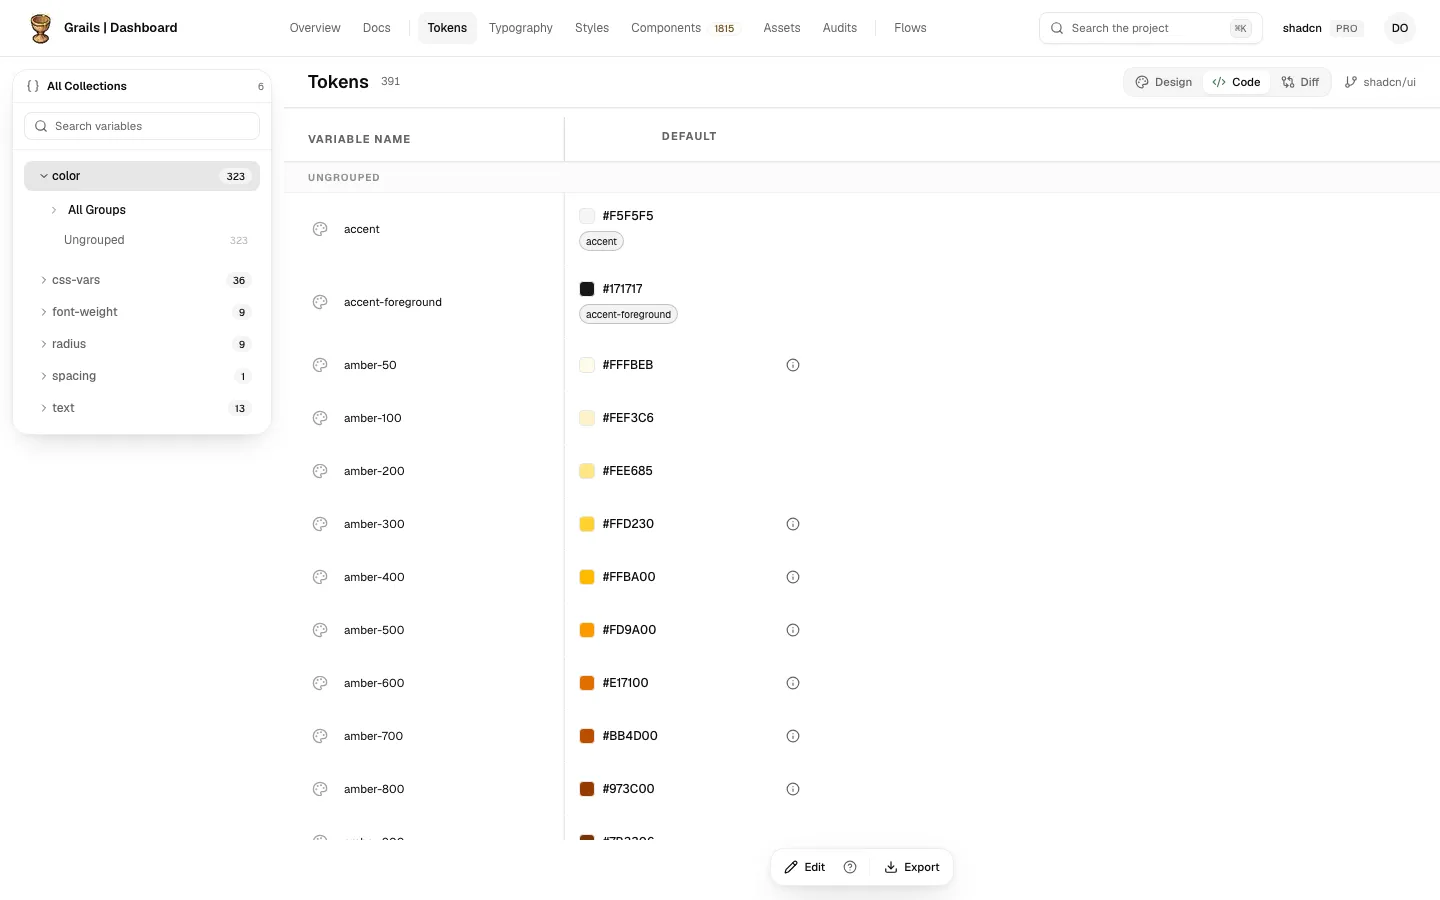Image resolution: width=1440 pixels, height=900 pixels.
Task: Click the info icon next to #FFBA00
Action: point(793,577)
